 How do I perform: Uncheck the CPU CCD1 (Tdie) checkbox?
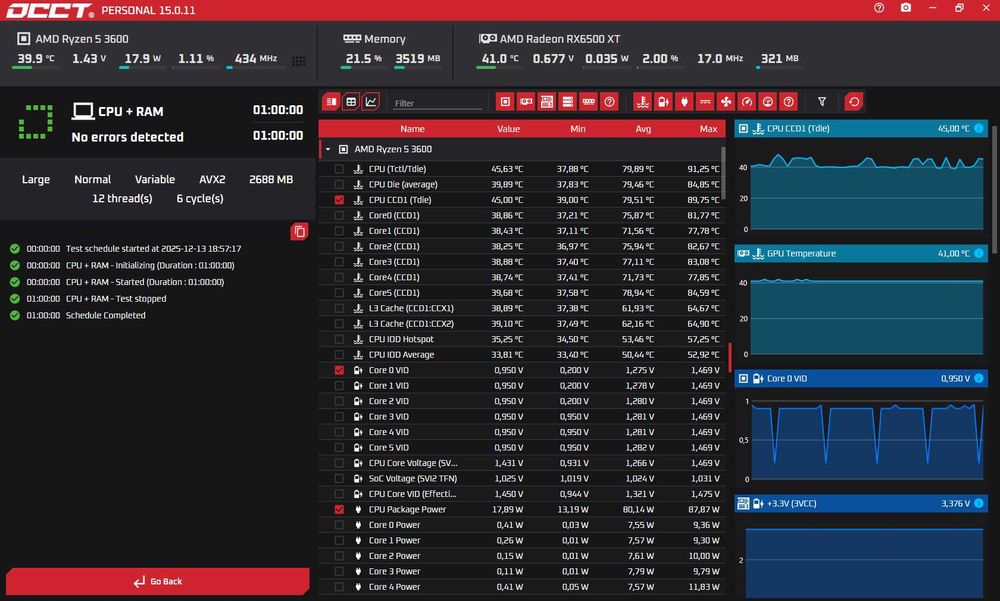click(x=339, y=200)
